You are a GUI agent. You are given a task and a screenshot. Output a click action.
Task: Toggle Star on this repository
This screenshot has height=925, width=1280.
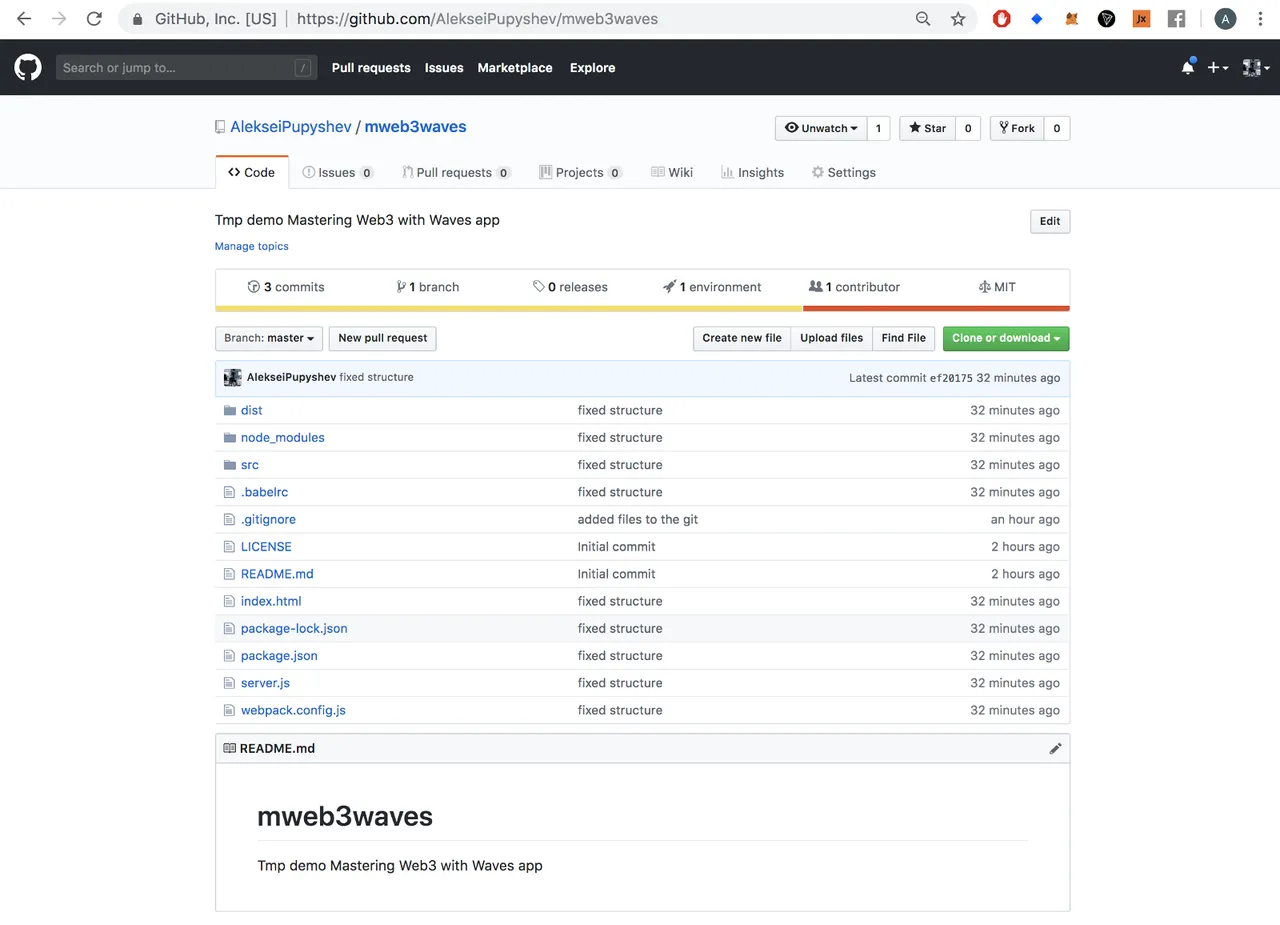tap(928, 128)
